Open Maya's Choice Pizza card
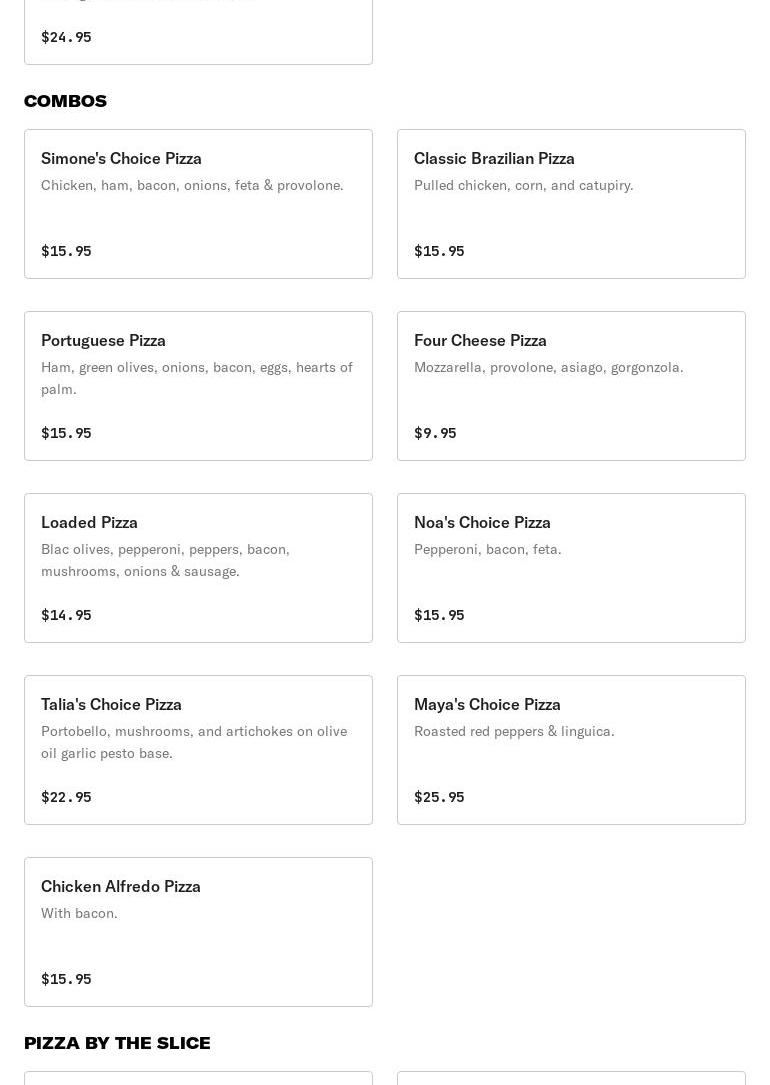The width and height of the screenshot is (770, 1085). (x=571, y=750)
